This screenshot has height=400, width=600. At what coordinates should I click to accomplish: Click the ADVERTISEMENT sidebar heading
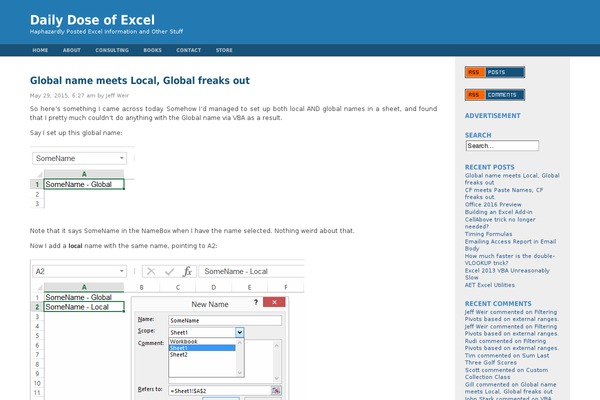(x=492, y=116)
